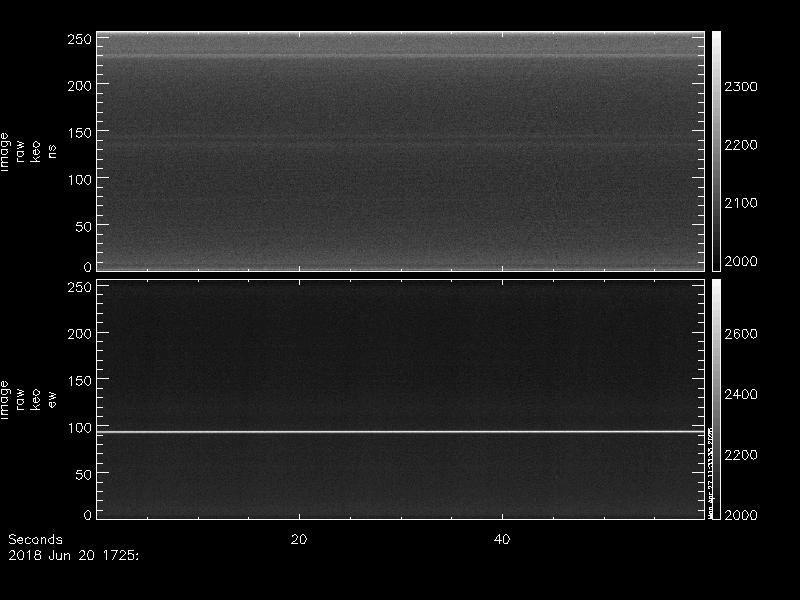Viewport: 800px width, 600px height.
Task: Click the 200 tick label on ew keogram axis
Action: point(79,334)
